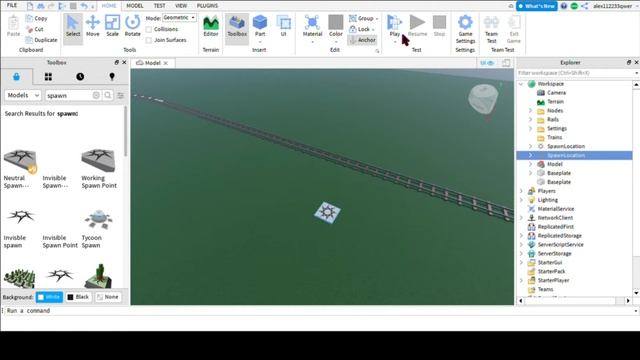Open the UI insert tool
This screenshot has width=640, height=360.
pos(283,27)
